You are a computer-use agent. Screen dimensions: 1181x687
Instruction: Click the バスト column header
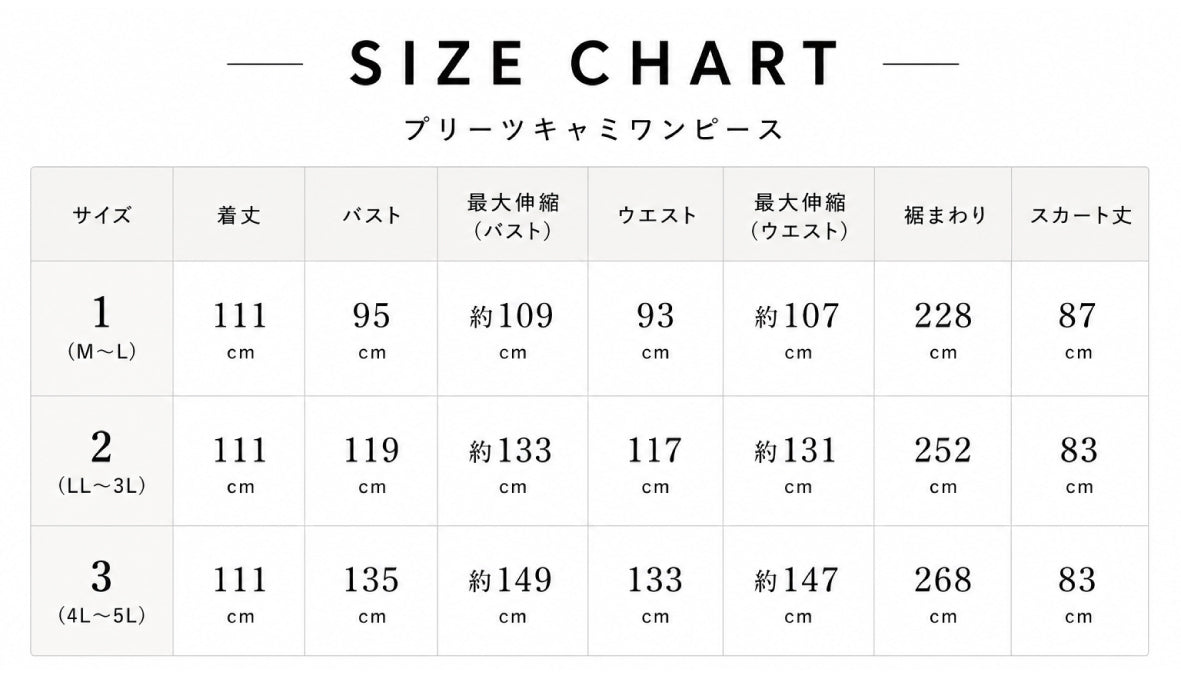[x=371, y=215]
